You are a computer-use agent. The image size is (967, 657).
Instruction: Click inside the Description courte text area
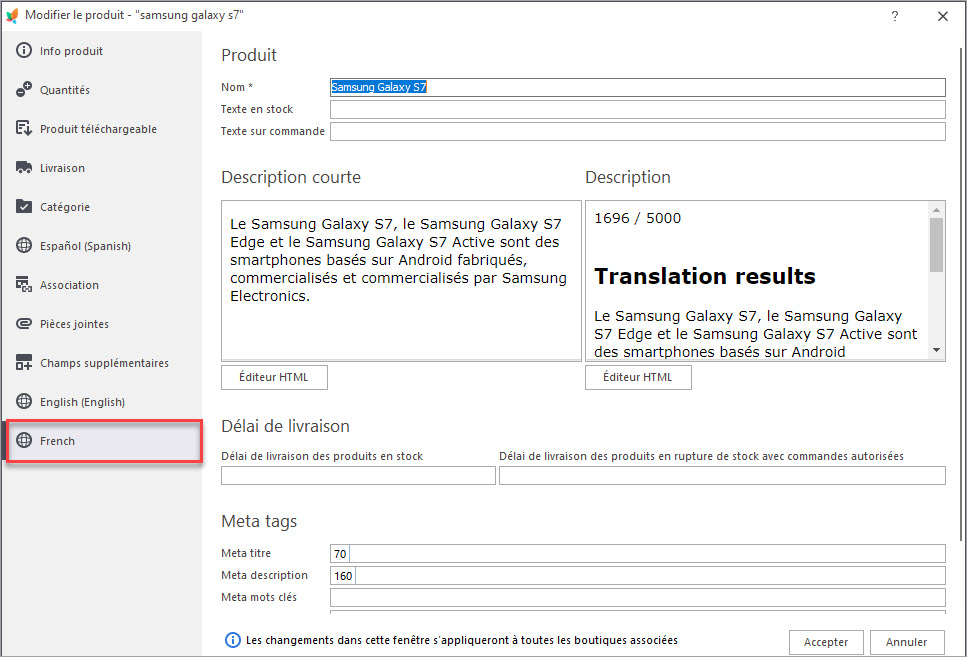click(401, 281)
